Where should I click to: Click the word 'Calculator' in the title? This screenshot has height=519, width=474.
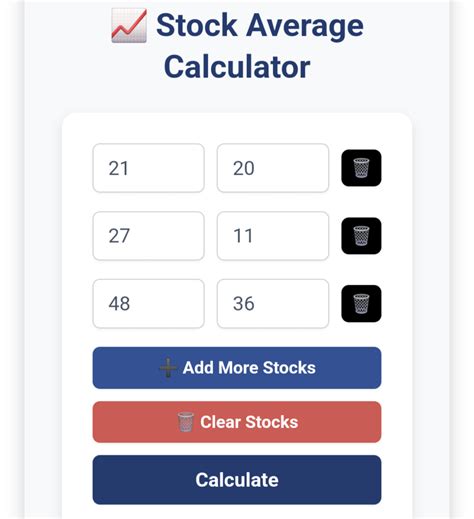point(237,67)
